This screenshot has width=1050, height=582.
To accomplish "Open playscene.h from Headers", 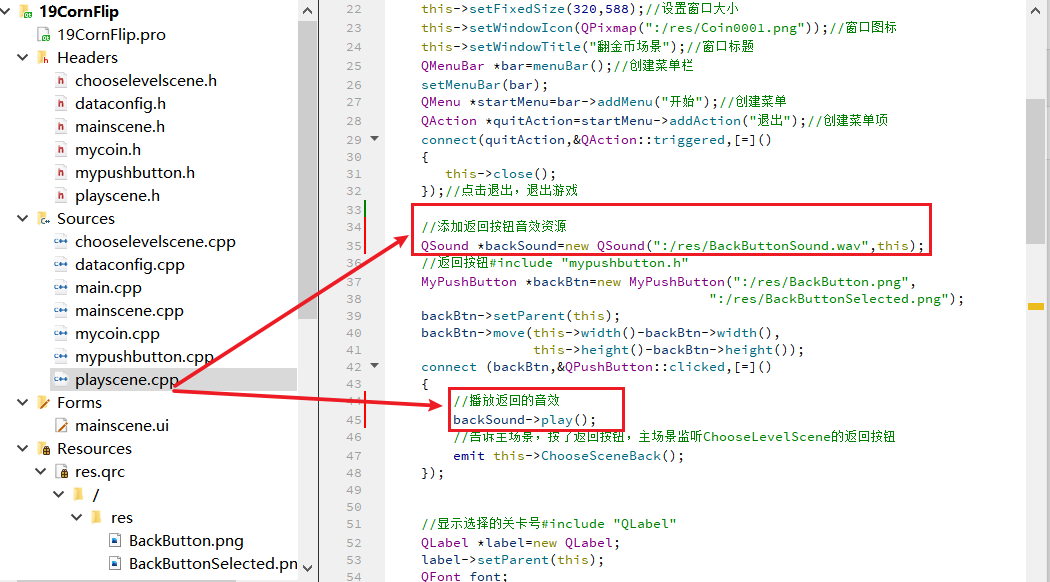I will click(118, 196).
